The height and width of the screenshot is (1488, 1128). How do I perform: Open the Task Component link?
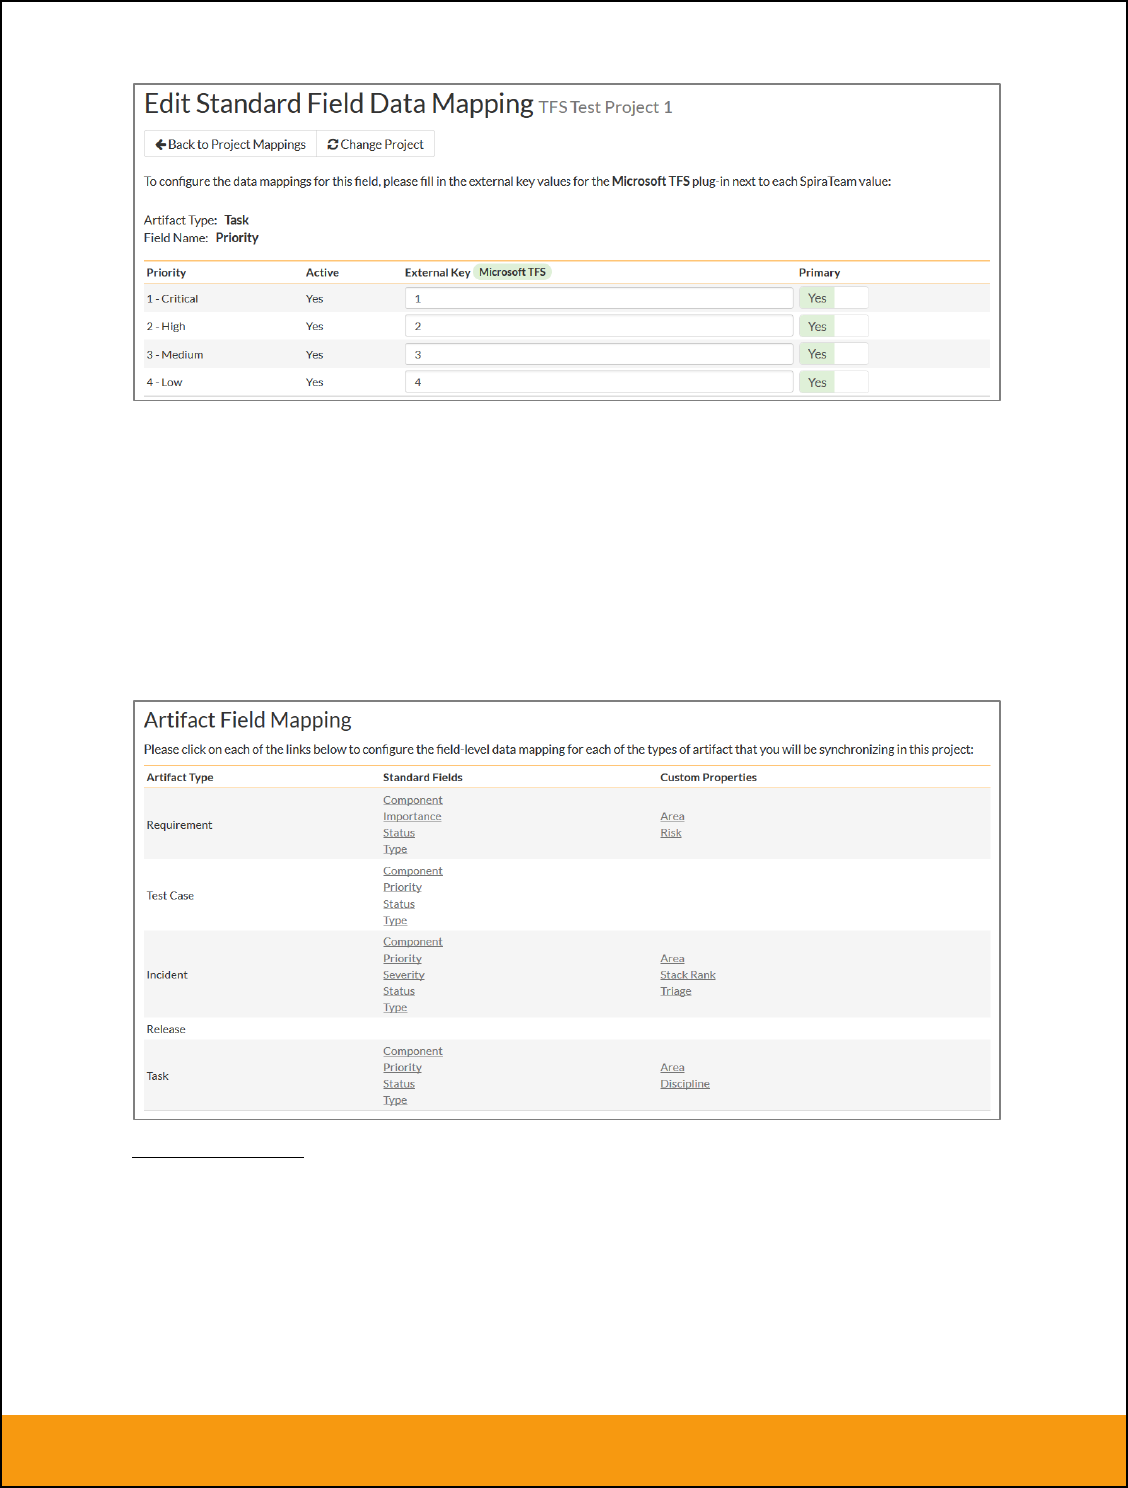click(412, 1051)
